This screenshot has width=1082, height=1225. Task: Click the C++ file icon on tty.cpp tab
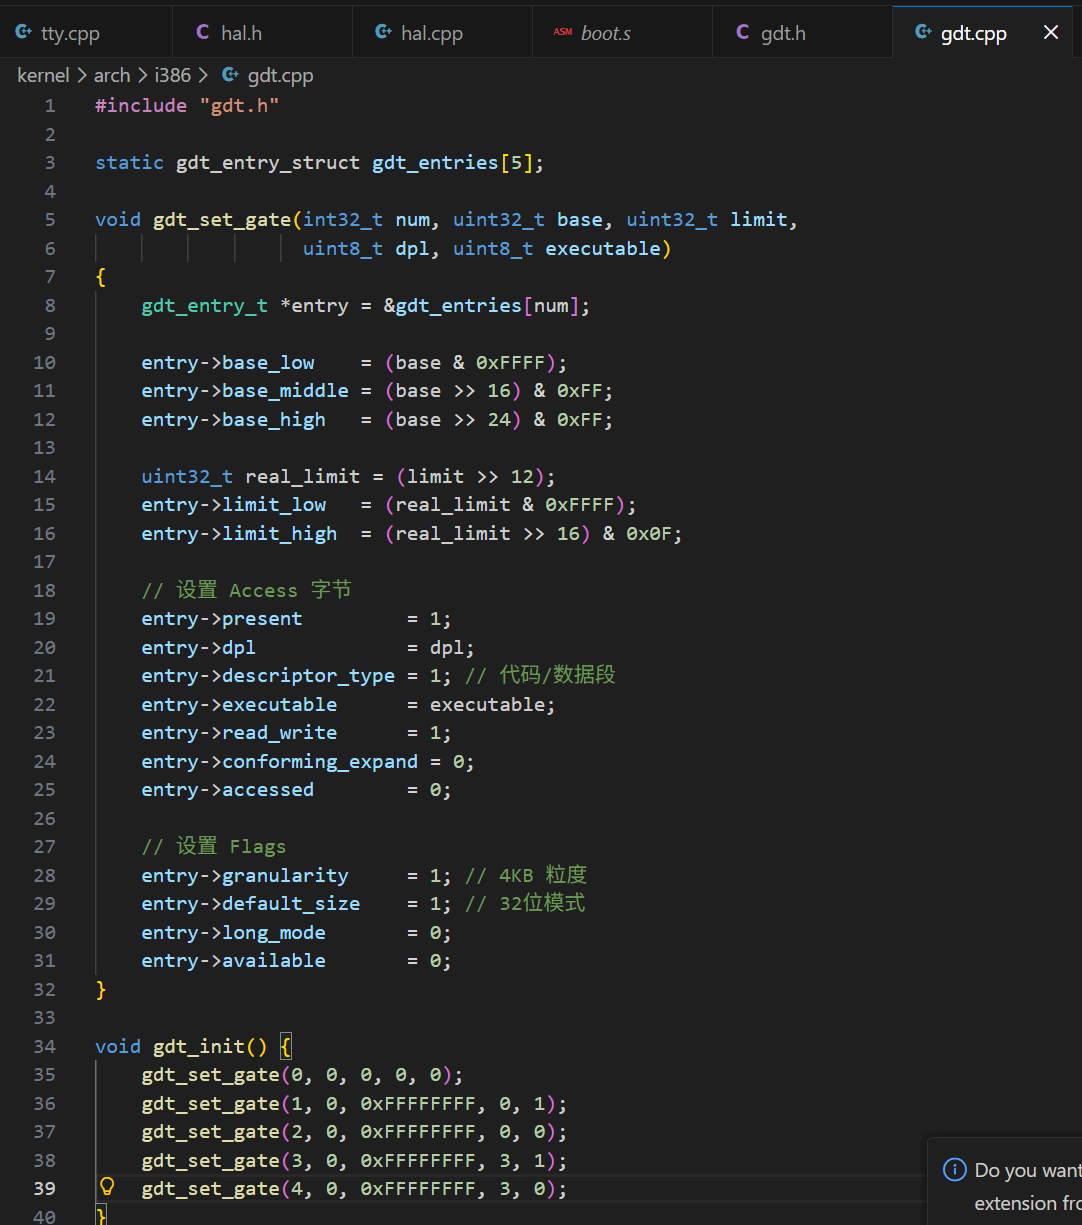(24, 33)
